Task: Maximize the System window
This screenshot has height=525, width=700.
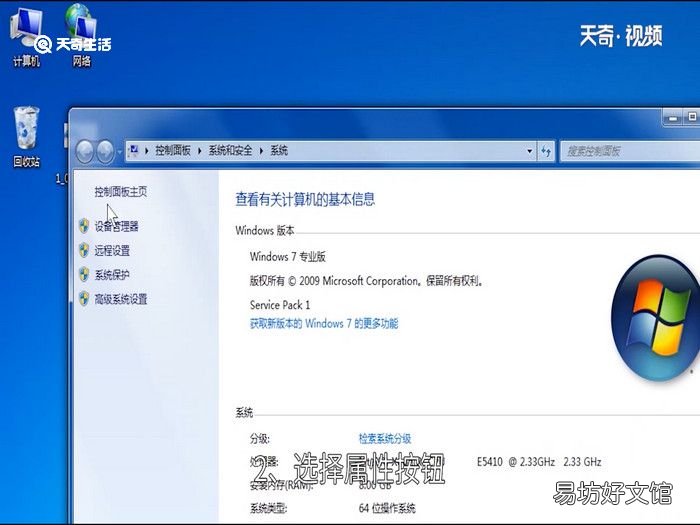Action: point(692,117)
